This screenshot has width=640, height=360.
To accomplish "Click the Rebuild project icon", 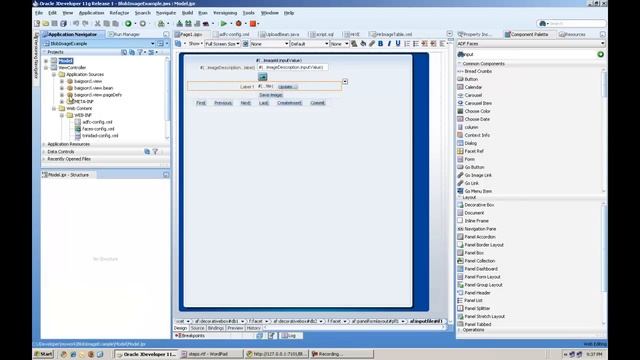I will [x=188, y=24].
